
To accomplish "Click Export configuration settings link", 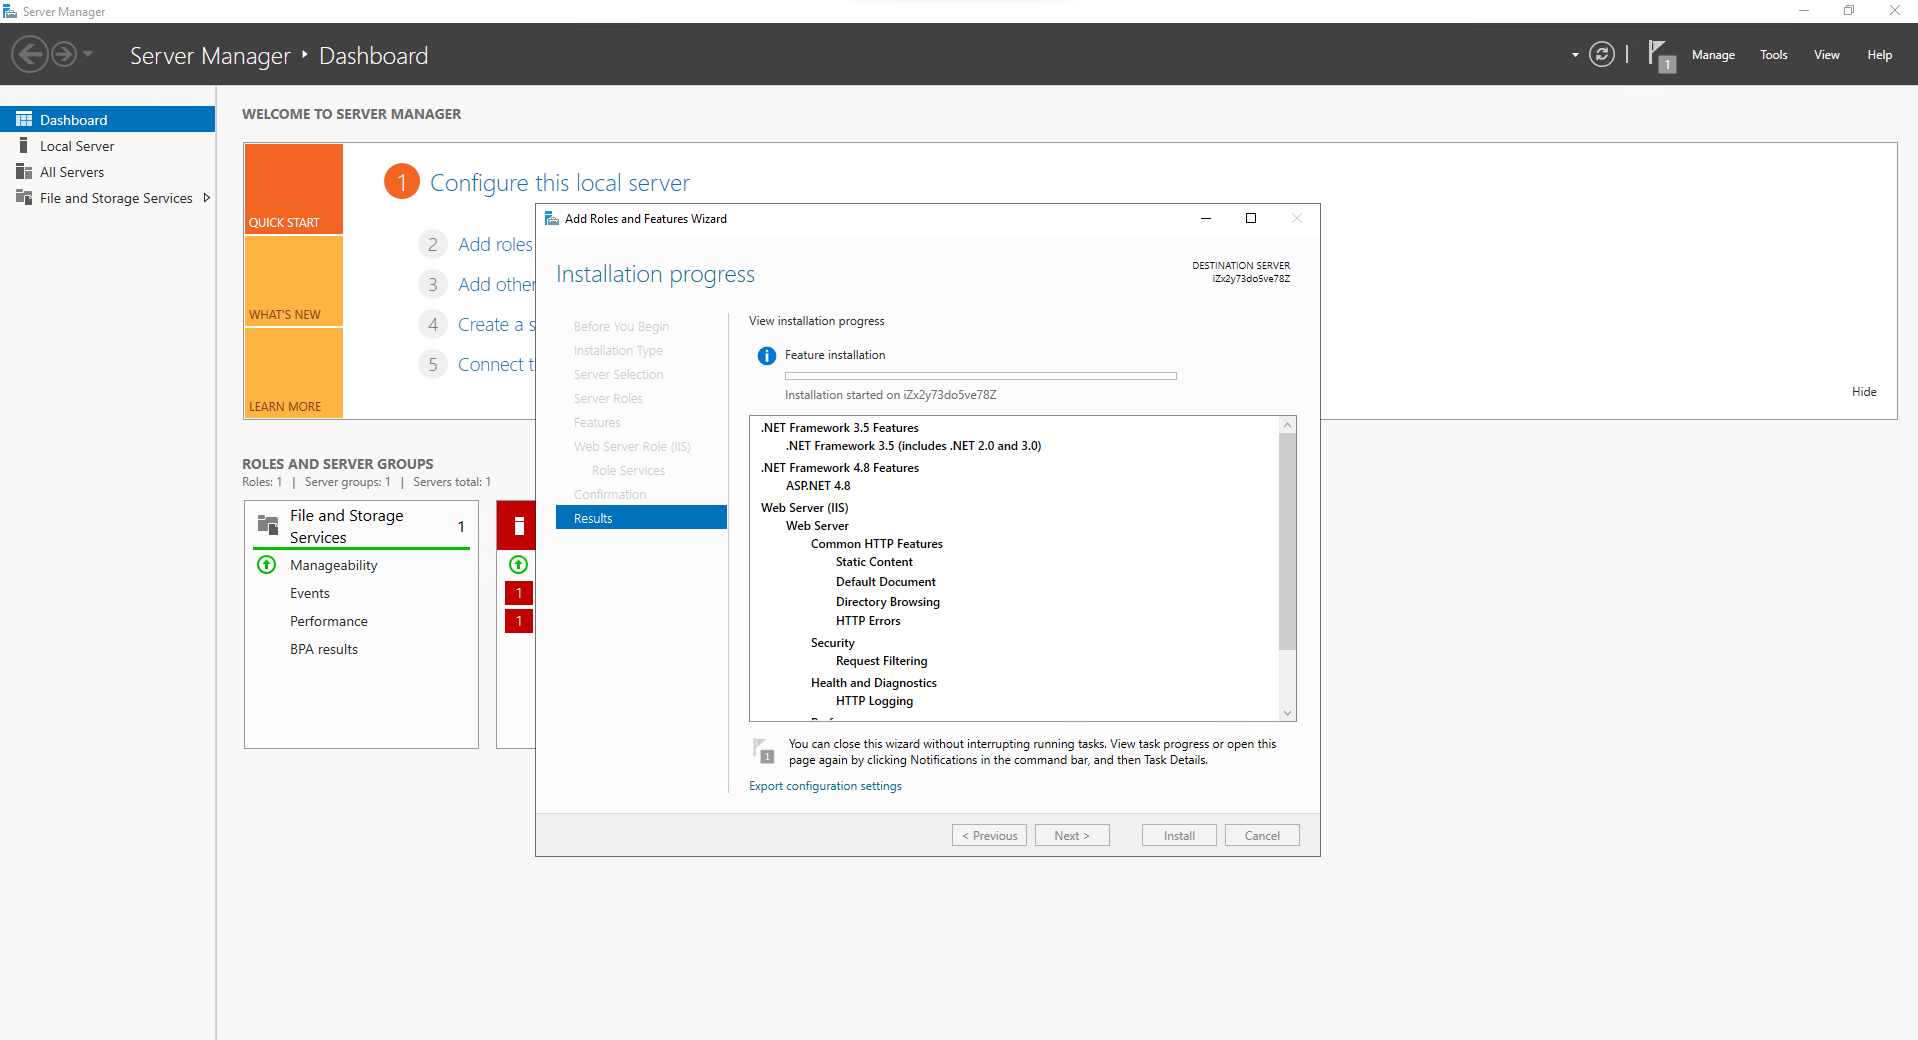I will (x=825, y=786).
